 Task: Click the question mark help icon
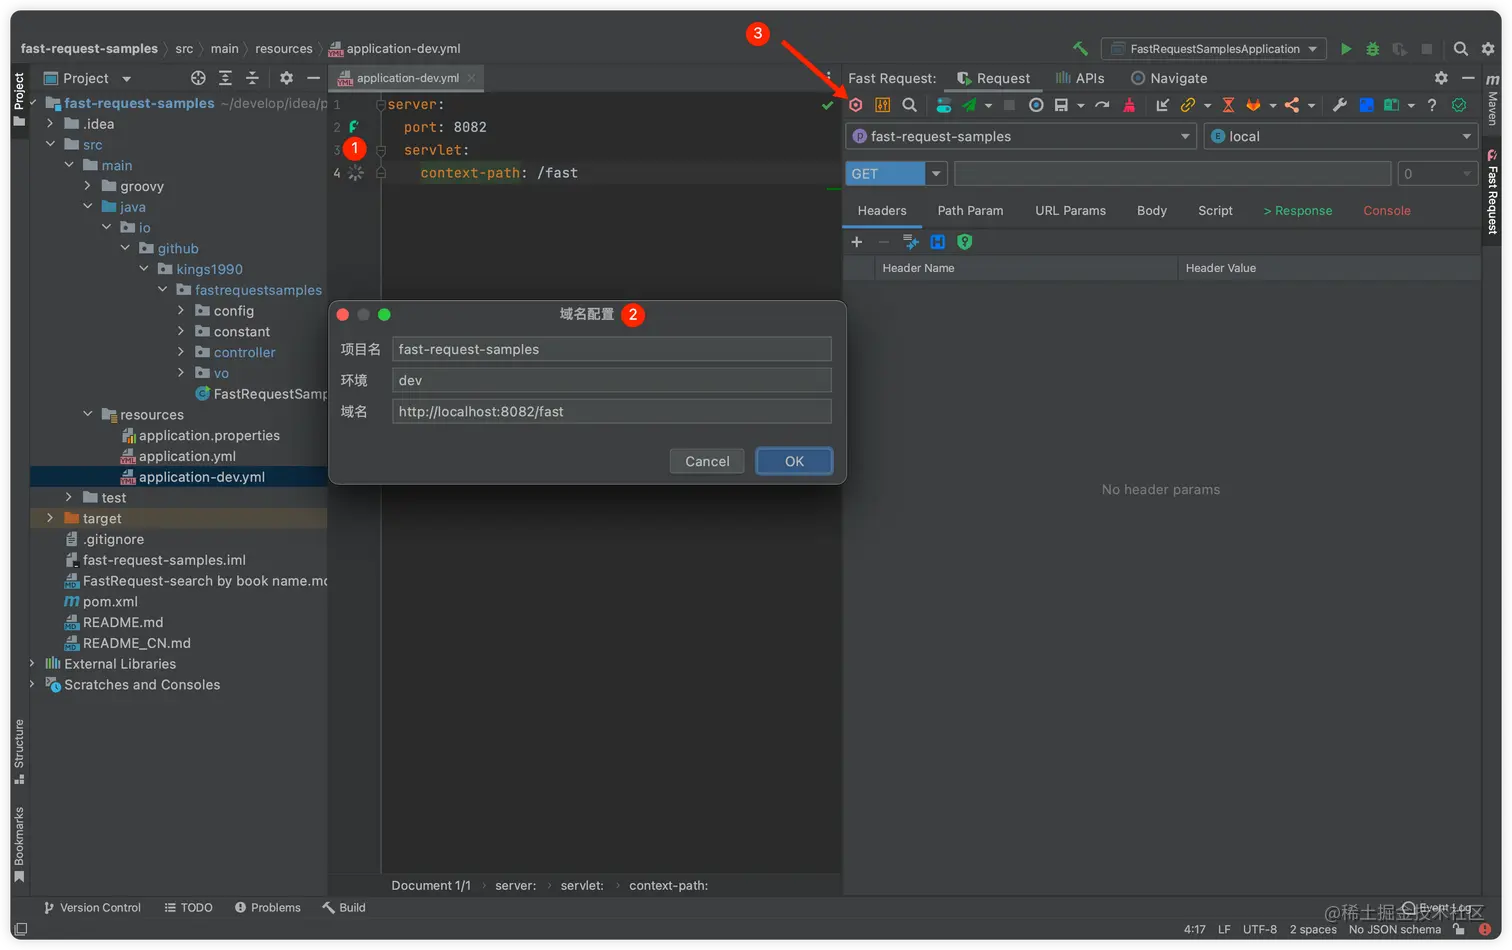pyautogui.click(x=1432, y=105)
